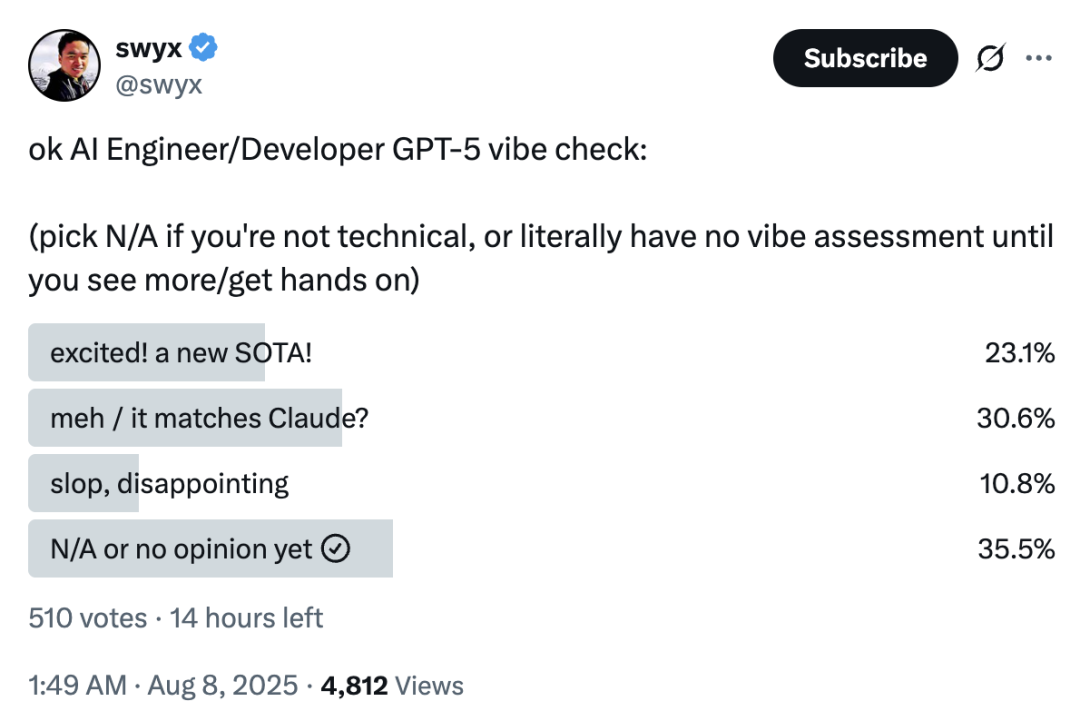The image size is (1080, 721).
Task: Click the 35.5% poll result
Action: 1016,549
